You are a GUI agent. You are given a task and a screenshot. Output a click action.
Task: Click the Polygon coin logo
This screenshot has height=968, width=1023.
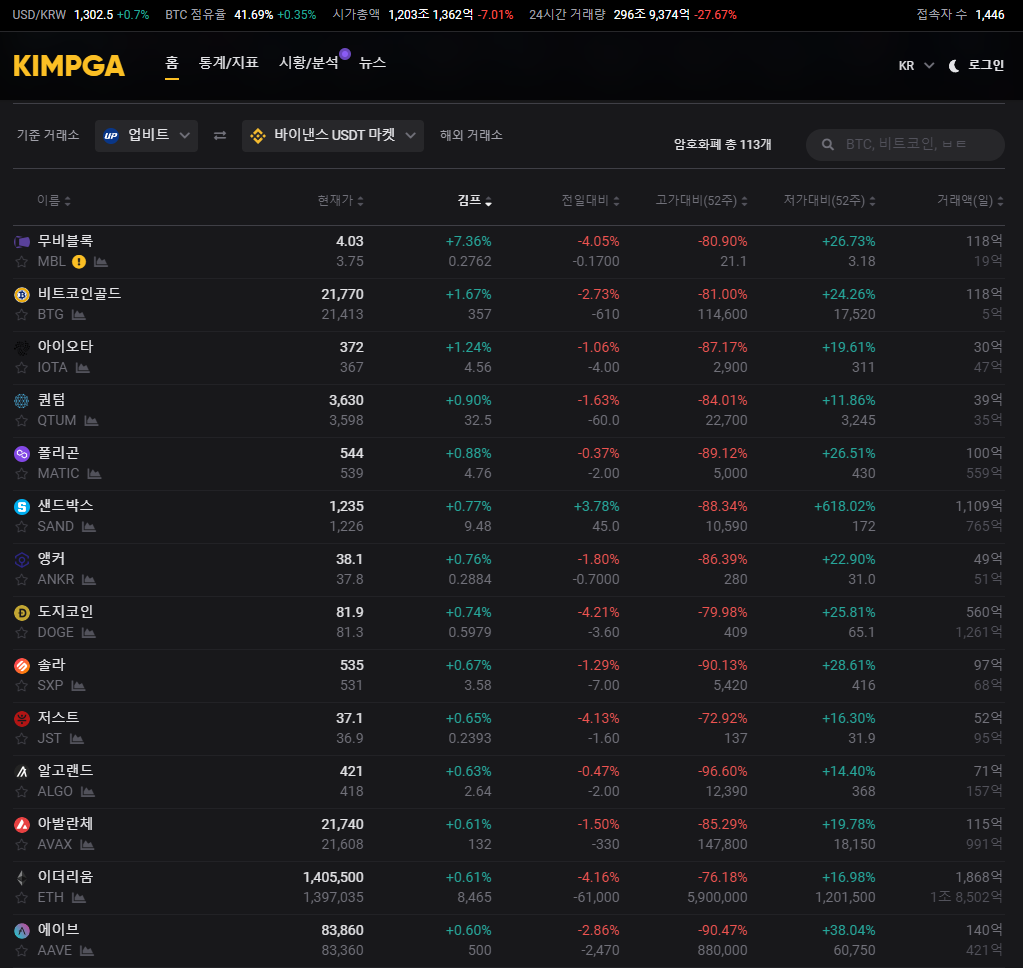click(x=22, y=453)
